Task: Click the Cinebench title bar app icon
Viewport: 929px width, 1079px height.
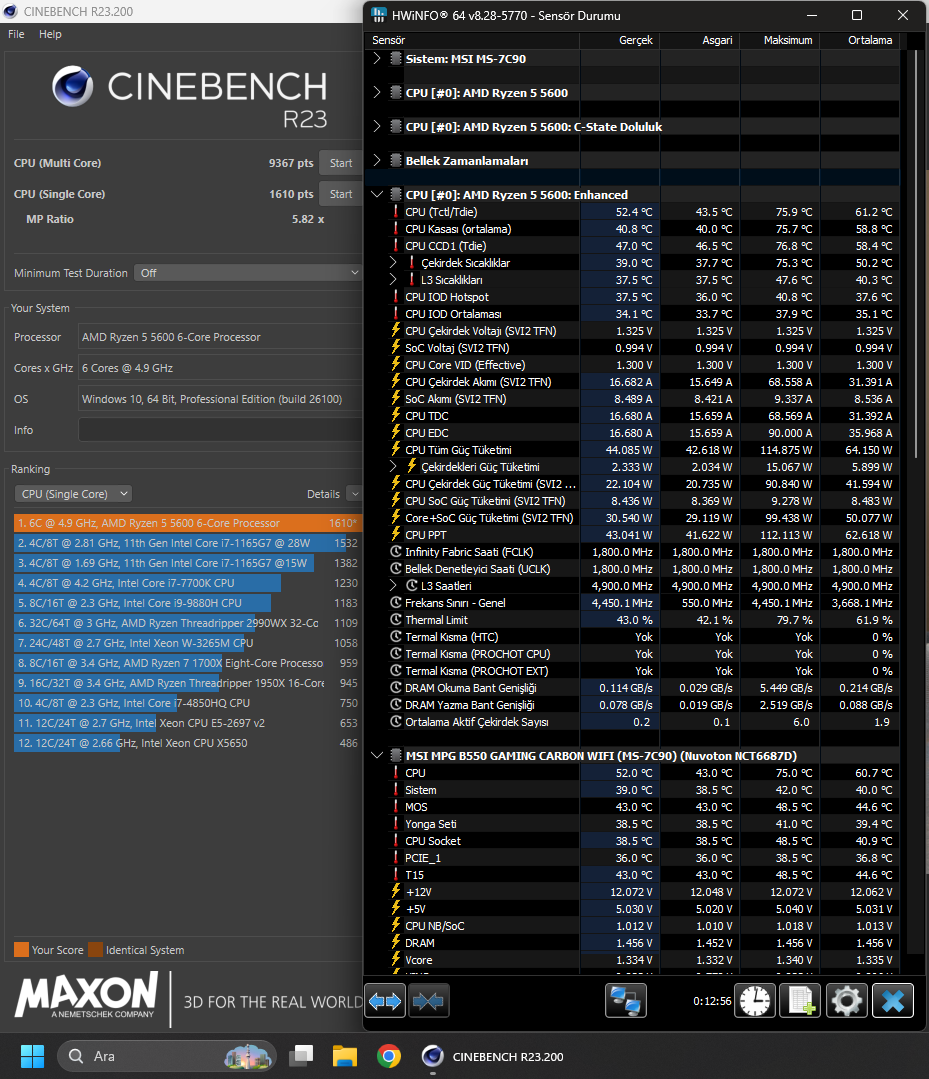Action: pos(10,12)
